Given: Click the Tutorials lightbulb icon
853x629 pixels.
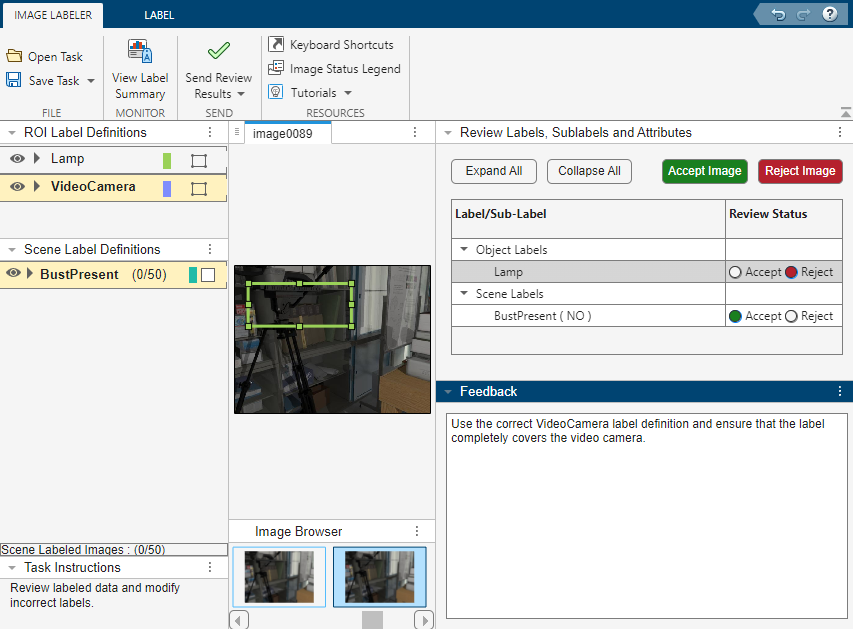Looking at the screenshot, I should (275, 91).
